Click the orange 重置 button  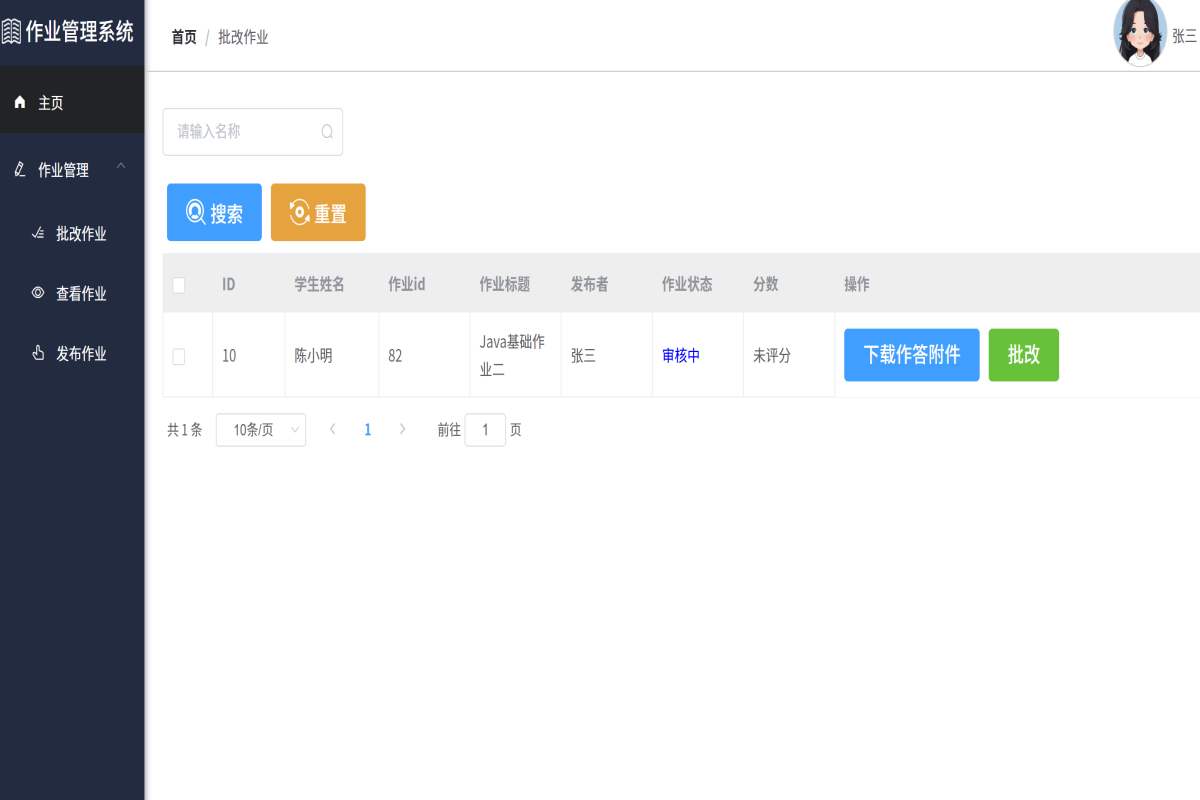coord(318,212)
